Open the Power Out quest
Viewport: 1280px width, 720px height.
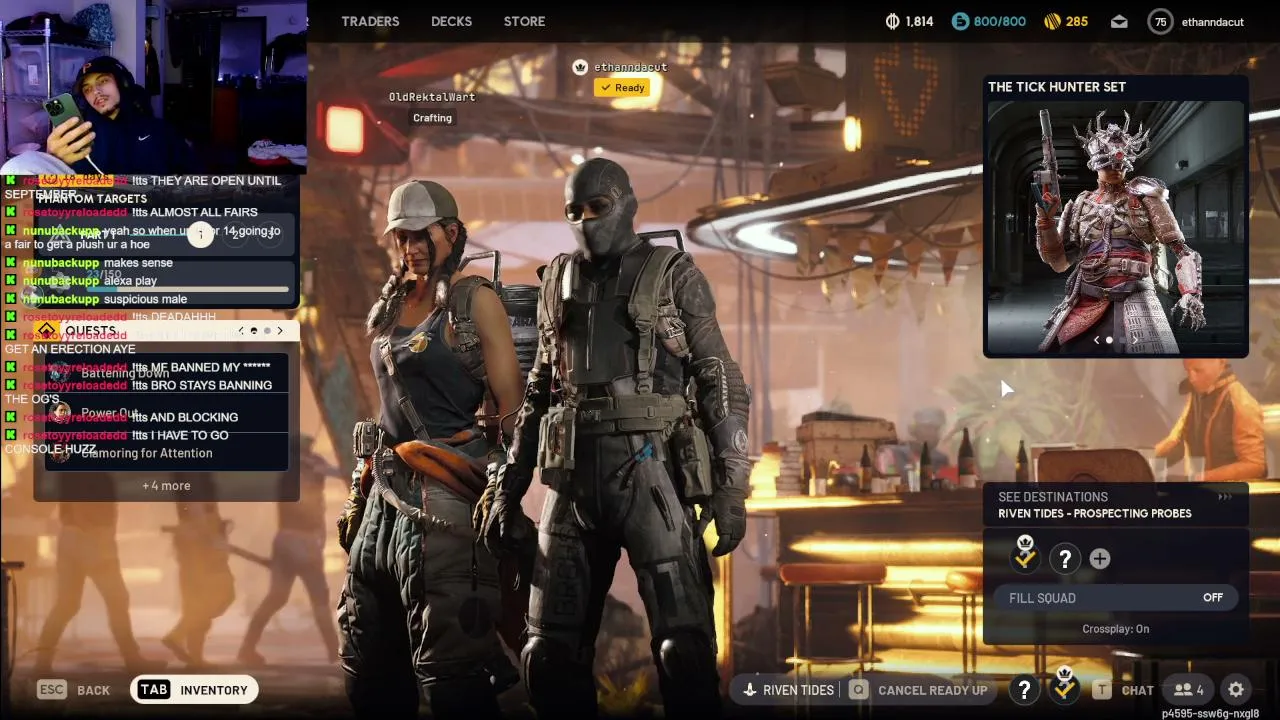[x=166, y=412]
